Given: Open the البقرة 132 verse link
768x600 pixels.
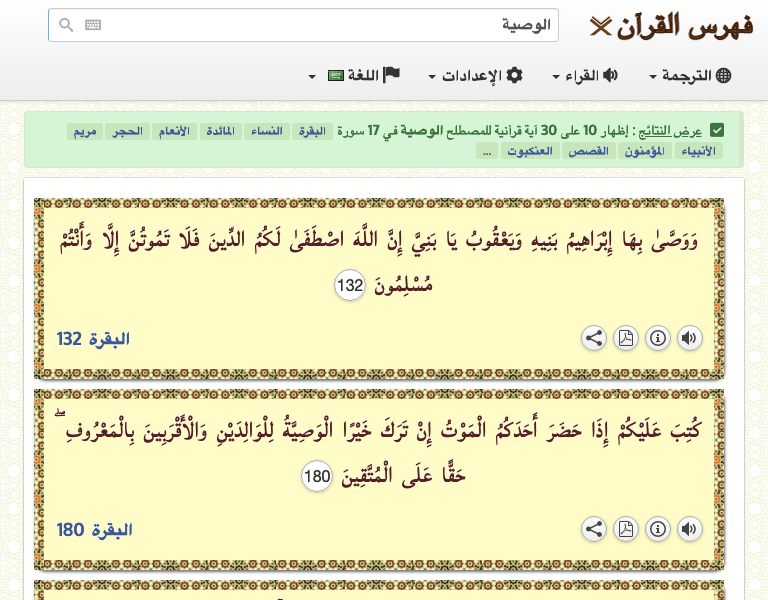Looking at the screenshot, I should pos(94,339).
